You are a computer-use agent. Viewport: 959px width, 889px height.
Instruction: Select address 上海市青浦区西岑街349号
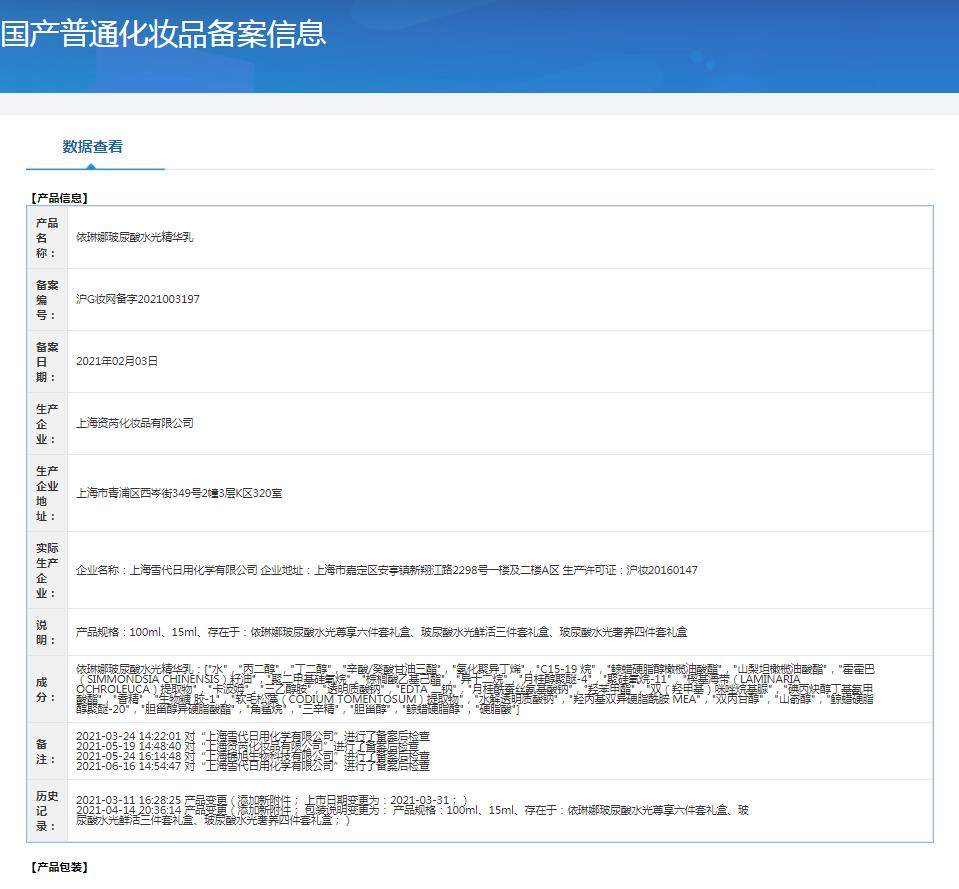179,493
